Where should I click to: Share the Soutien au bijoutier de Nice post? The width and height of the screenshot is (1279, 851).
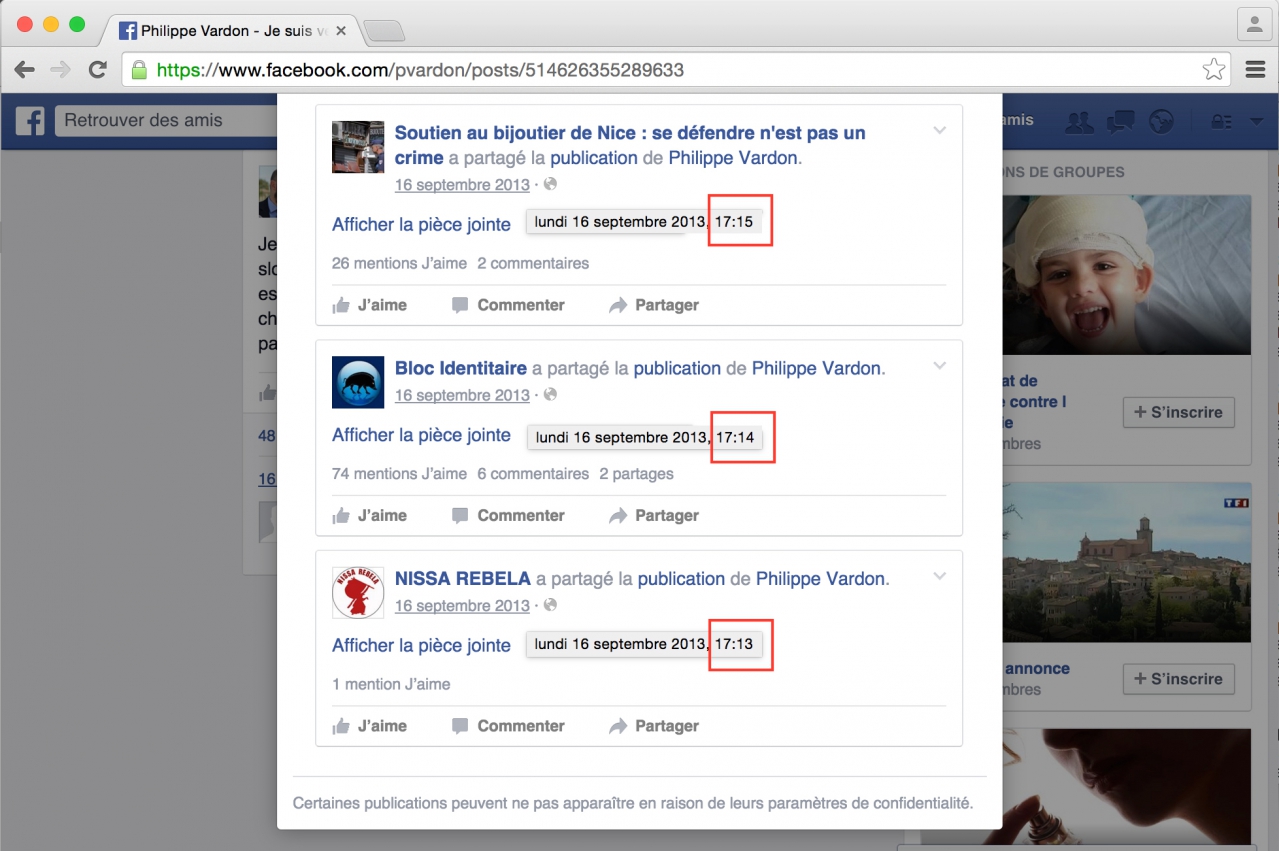(x=654, y=305)
